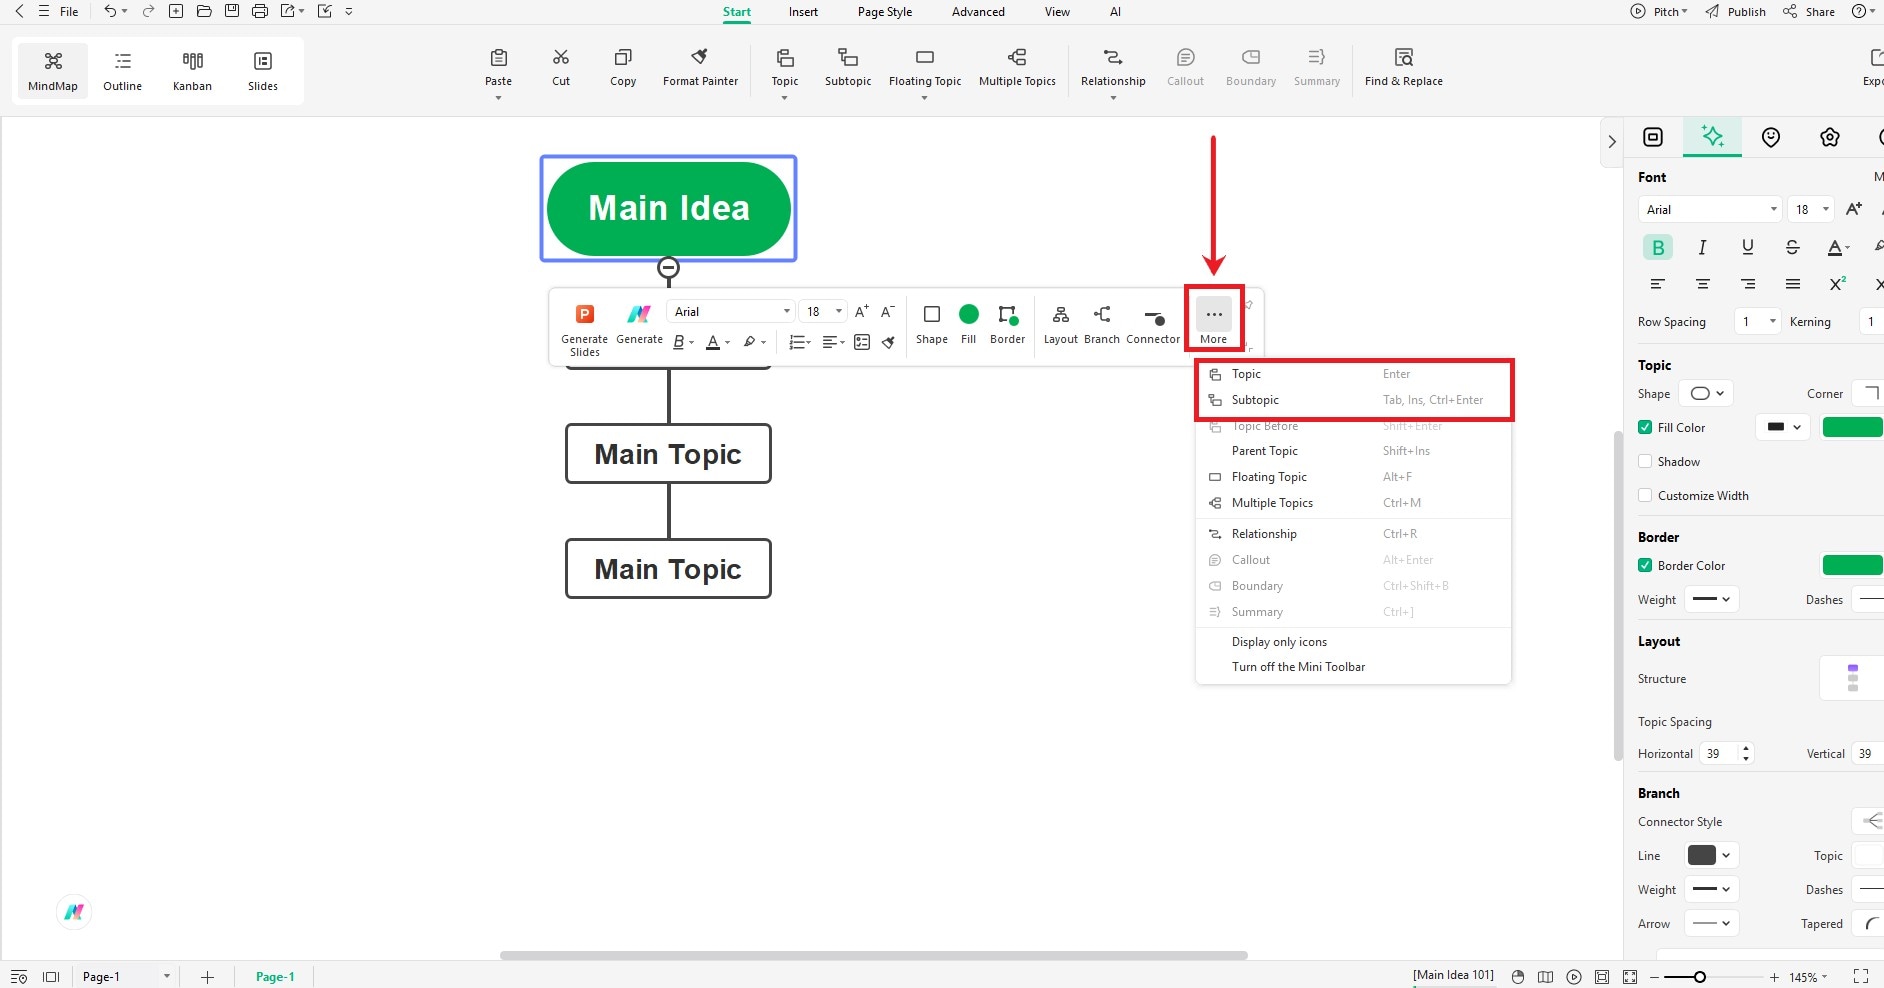The width and height of the screenshot is (1884, 988).
Task: Add a new page with plus button
Action: (207, 977)
